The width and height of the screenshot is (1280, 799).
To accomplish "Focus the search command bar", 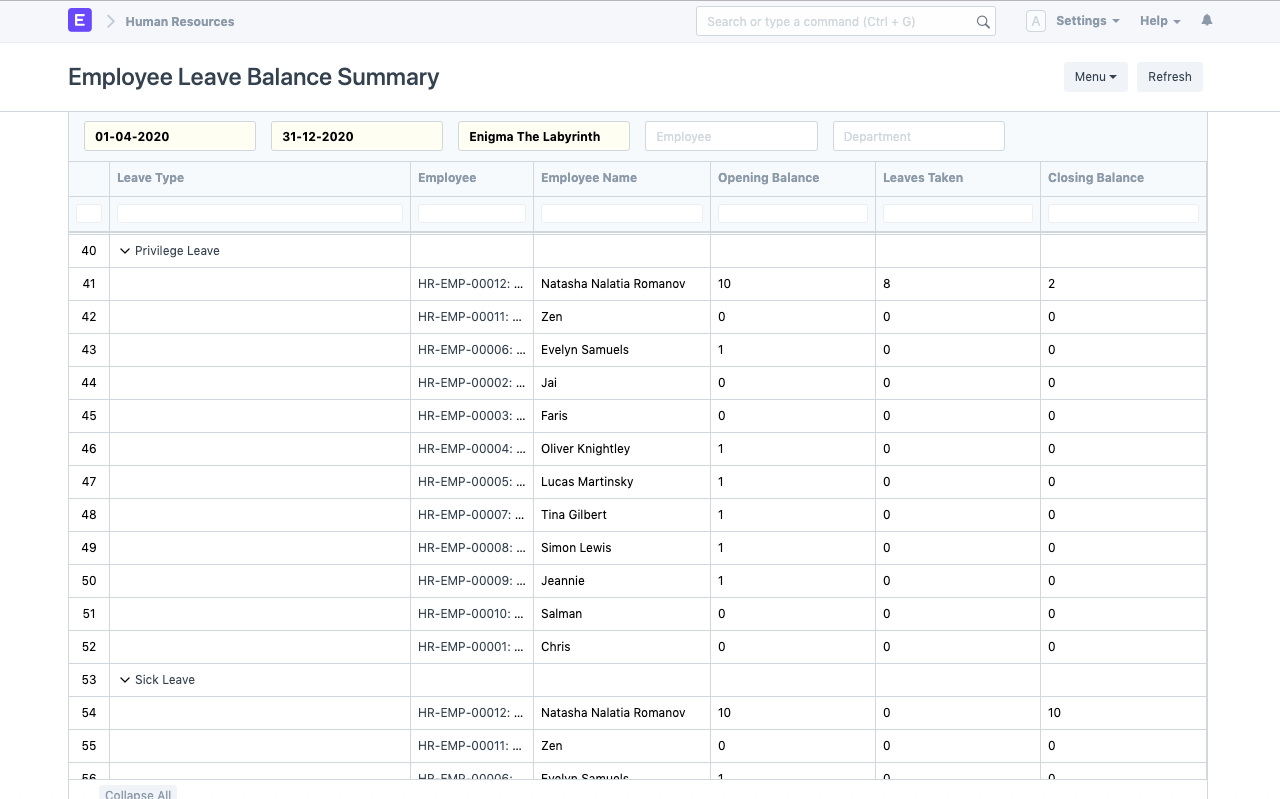I will point(846,21).
